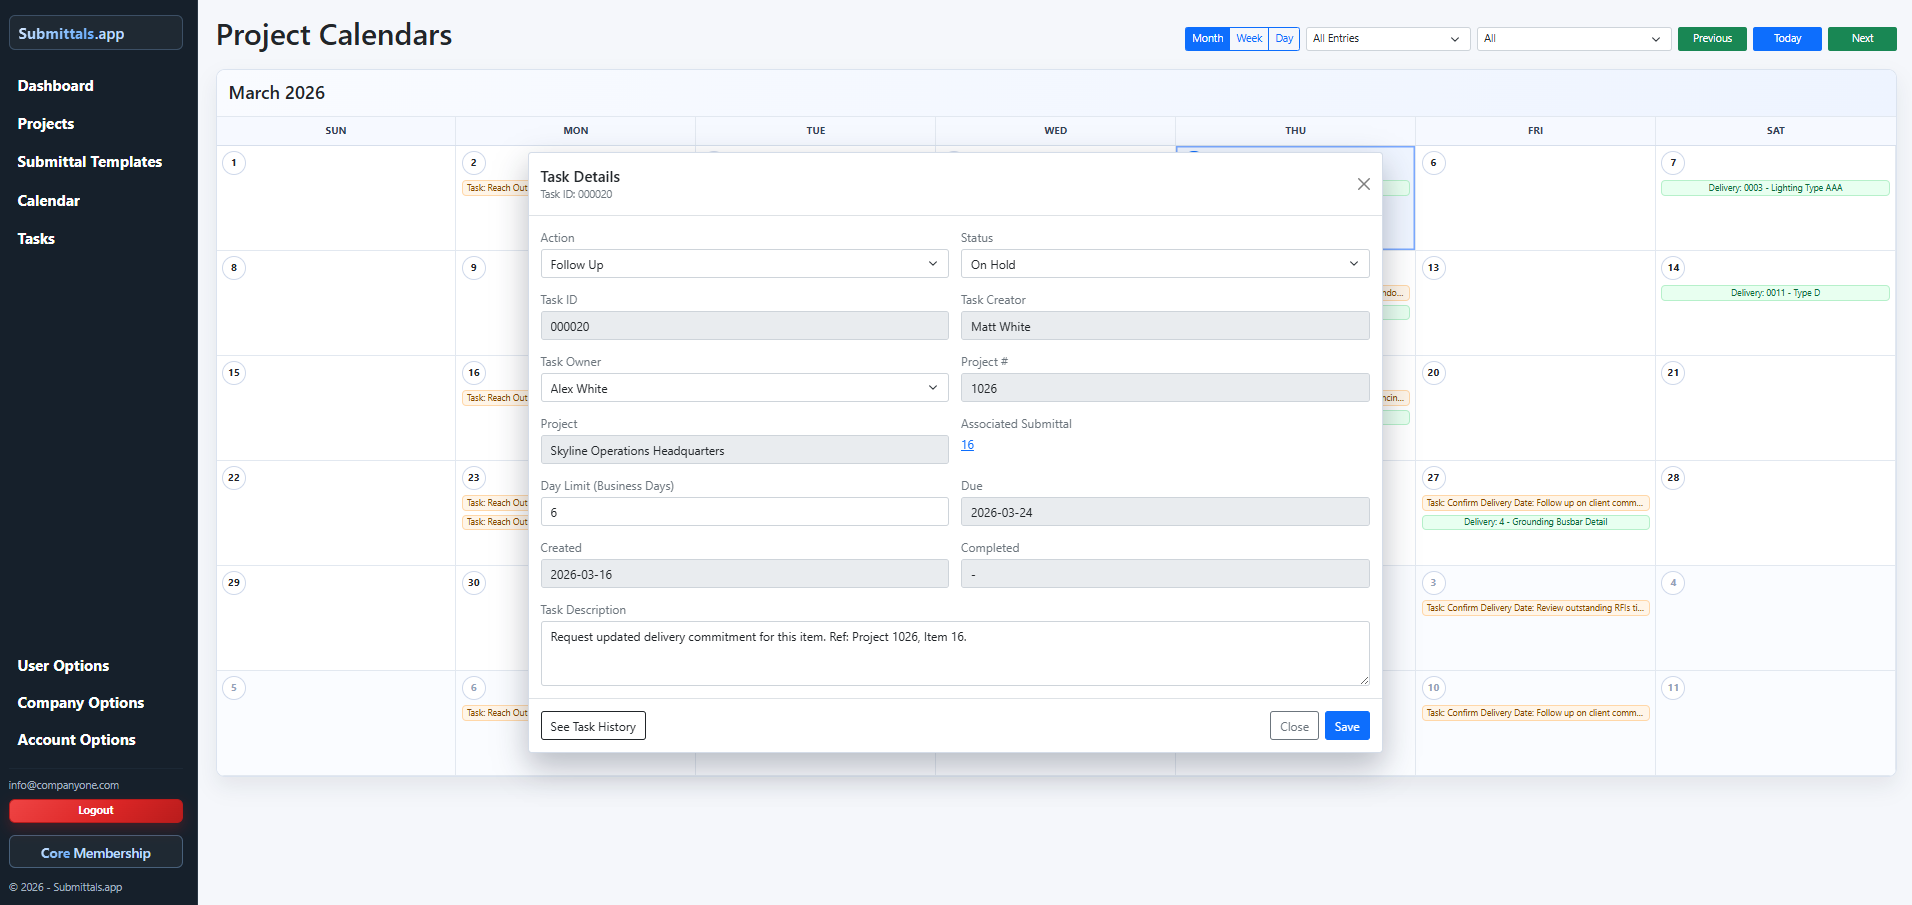Screen dimensions: 1912x905
Task: Click the Day Limit input field
Action: pos(744,512)
